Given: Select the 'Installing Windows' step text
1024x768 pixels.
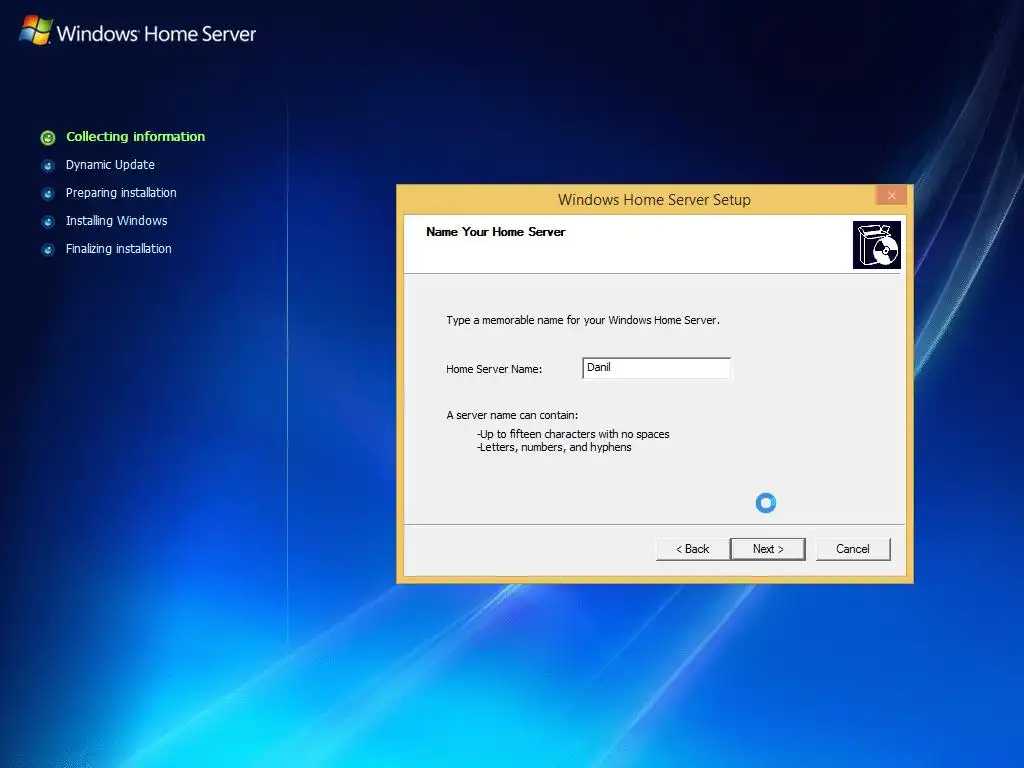Looking at the screenshot, I should click(x=117, y=221).
